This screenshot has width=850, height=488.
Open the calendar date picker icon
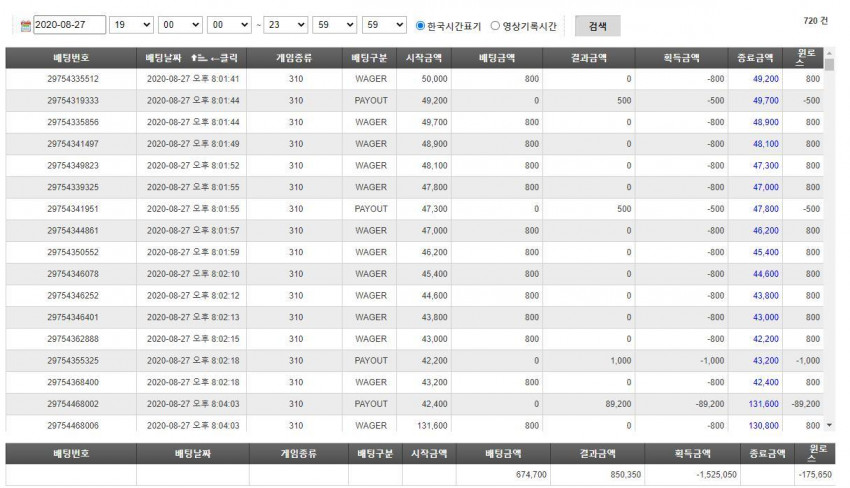[25, 25]
